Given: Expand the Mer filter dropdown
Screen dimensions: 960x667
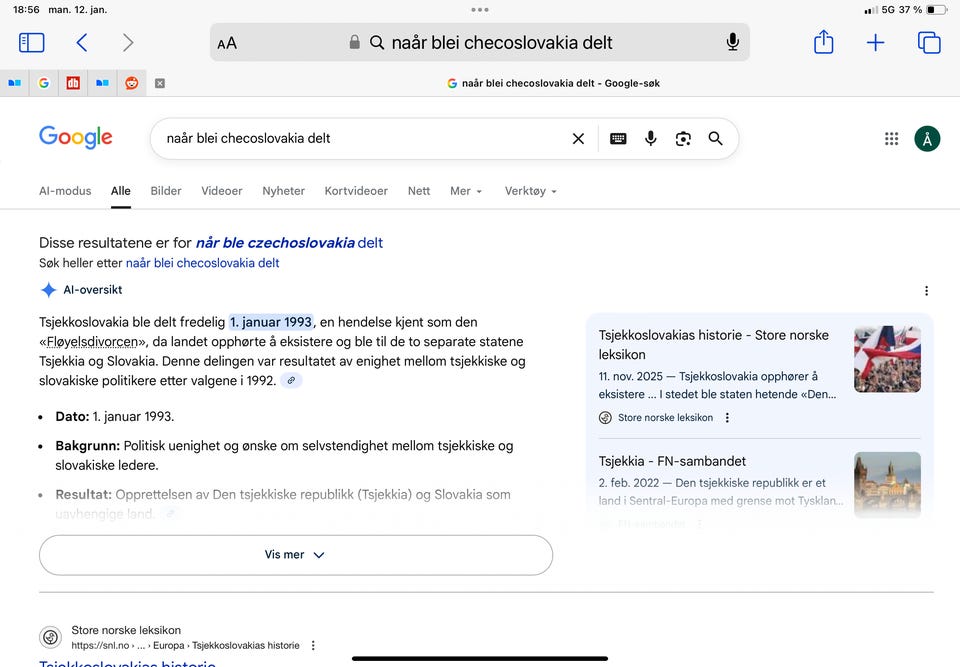Looking at the screenshot, I should (466, 191).
